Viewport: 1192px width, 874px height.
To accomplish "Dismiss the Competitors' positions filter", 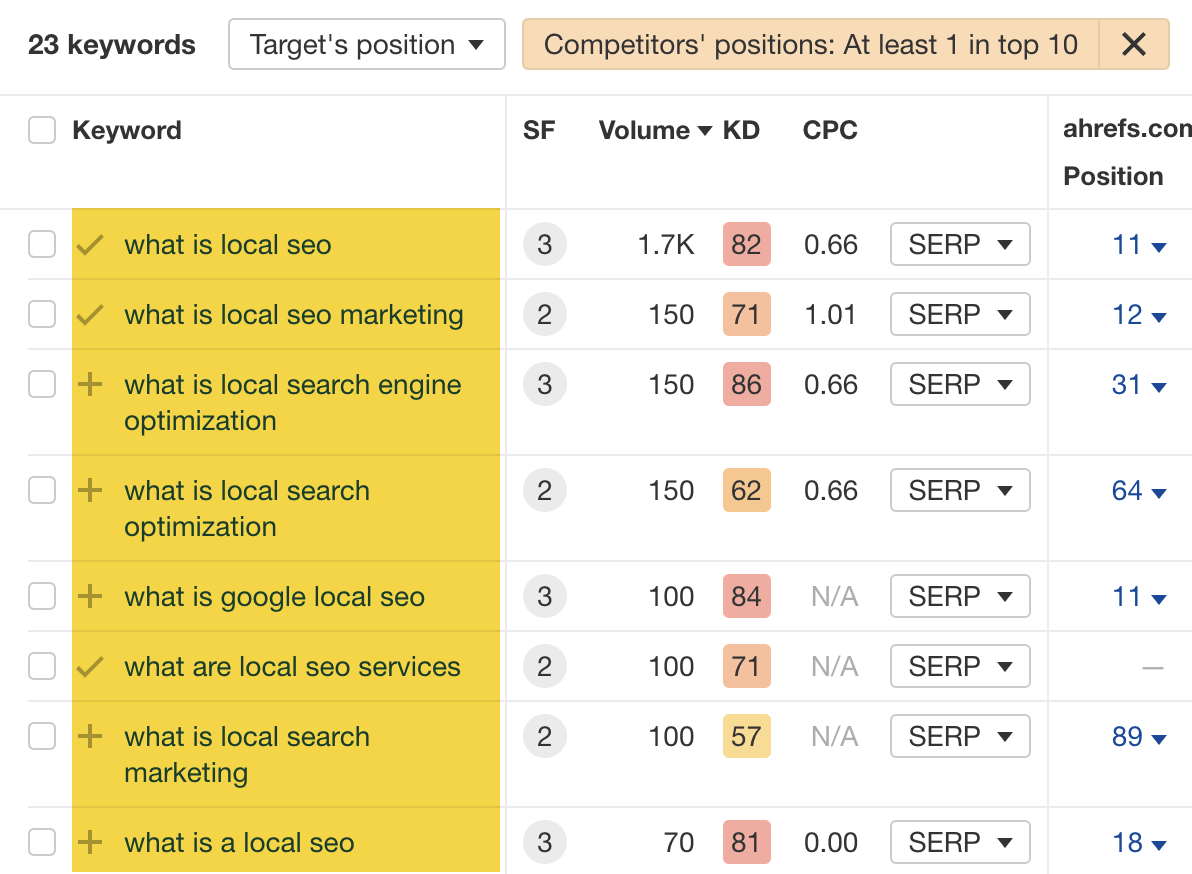I will [1134, 44].
